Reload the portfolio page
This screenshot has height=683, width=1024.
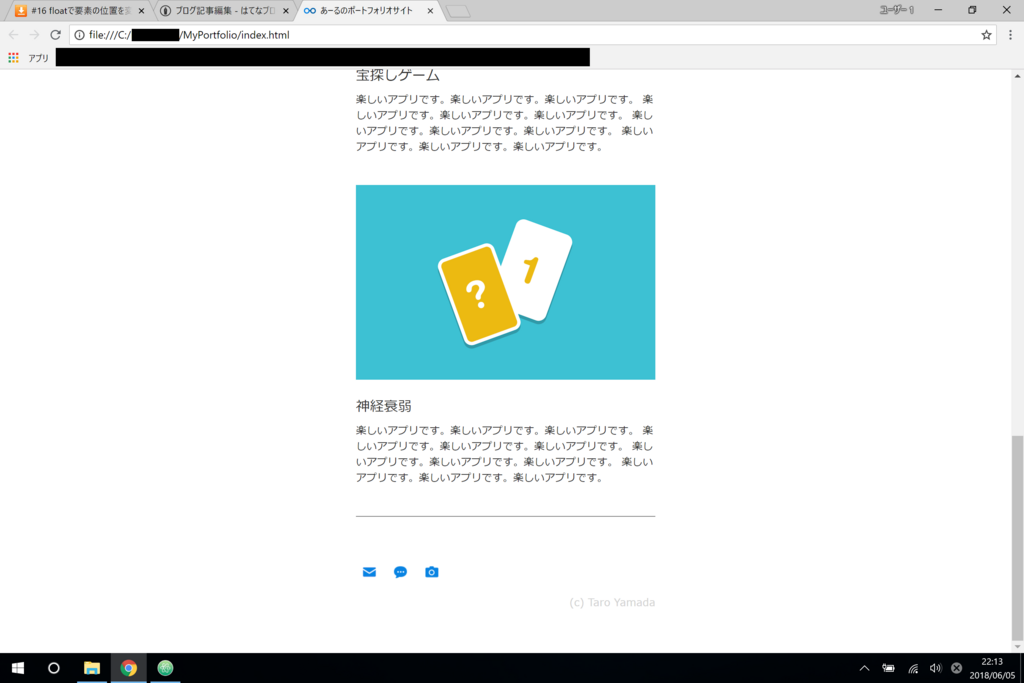[x=57, y=34]
